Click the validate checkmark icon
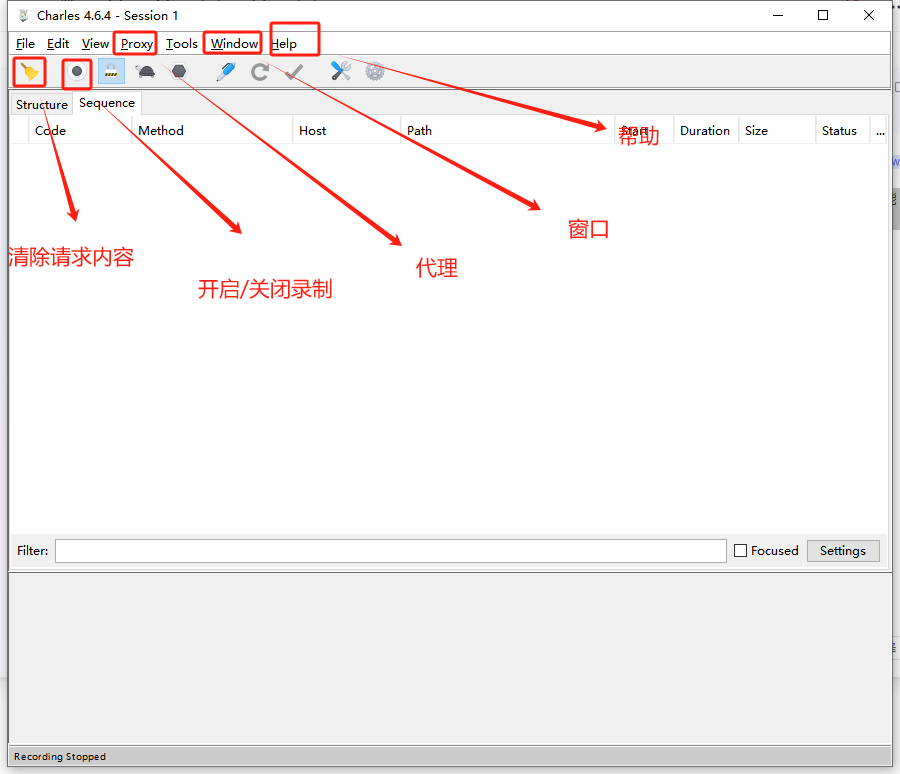The width and height of the screenshot is (900, 774). [x=294, y=72]
